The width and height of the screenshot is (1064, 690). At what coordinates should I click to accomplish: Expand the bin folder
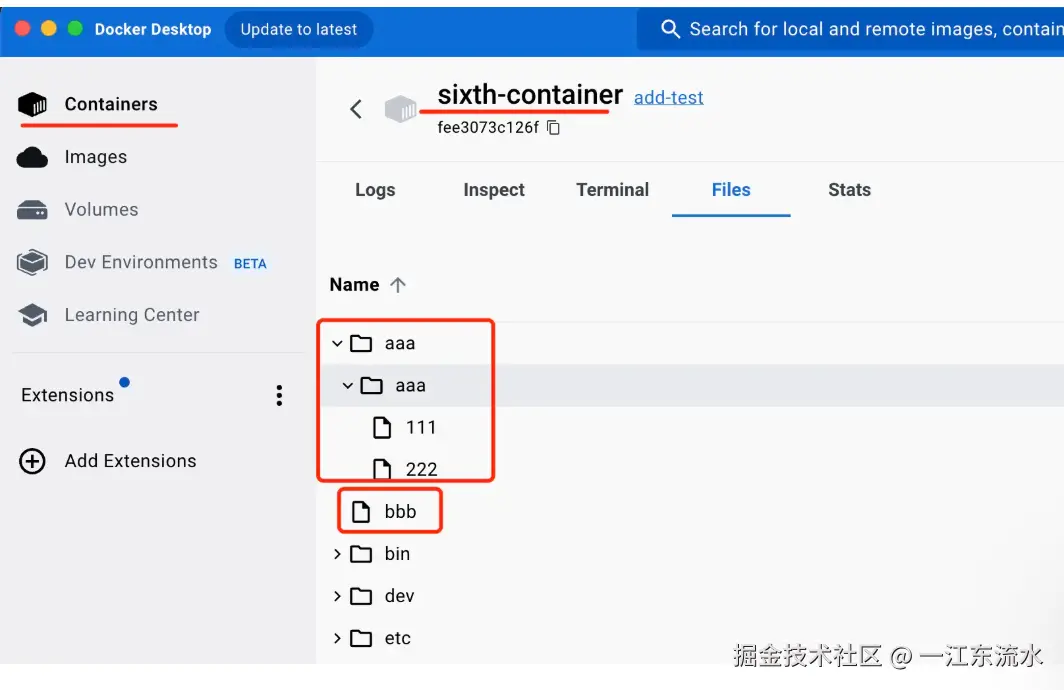coord(337,554)
